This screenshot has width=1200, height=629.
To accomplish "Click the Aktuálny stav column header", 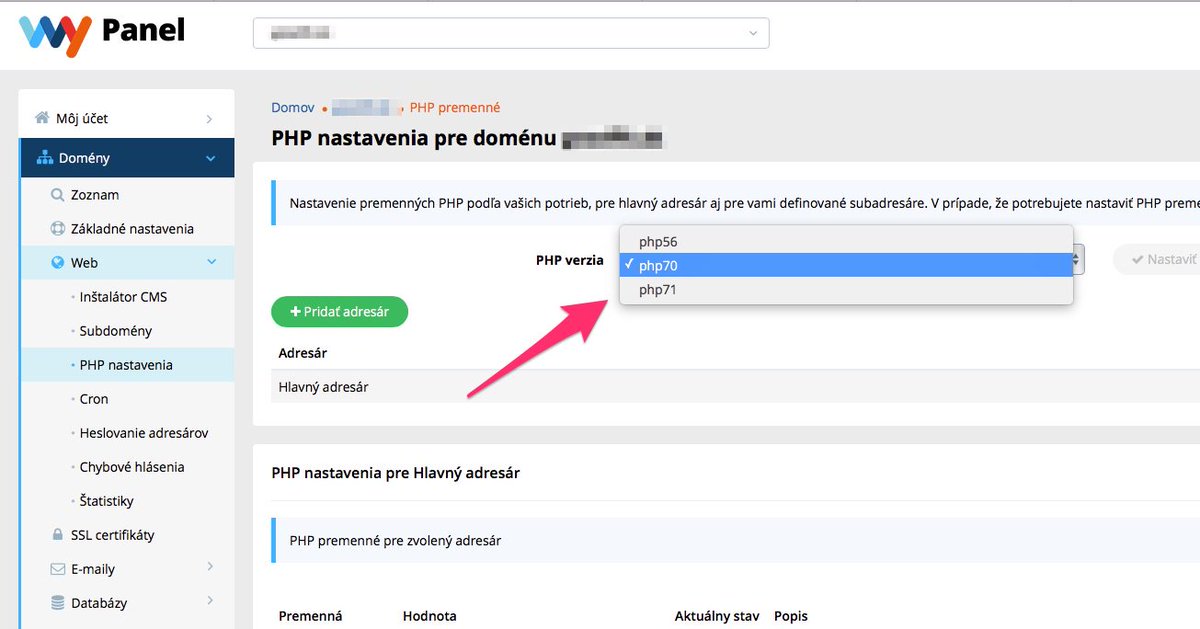I will (717, 616).
